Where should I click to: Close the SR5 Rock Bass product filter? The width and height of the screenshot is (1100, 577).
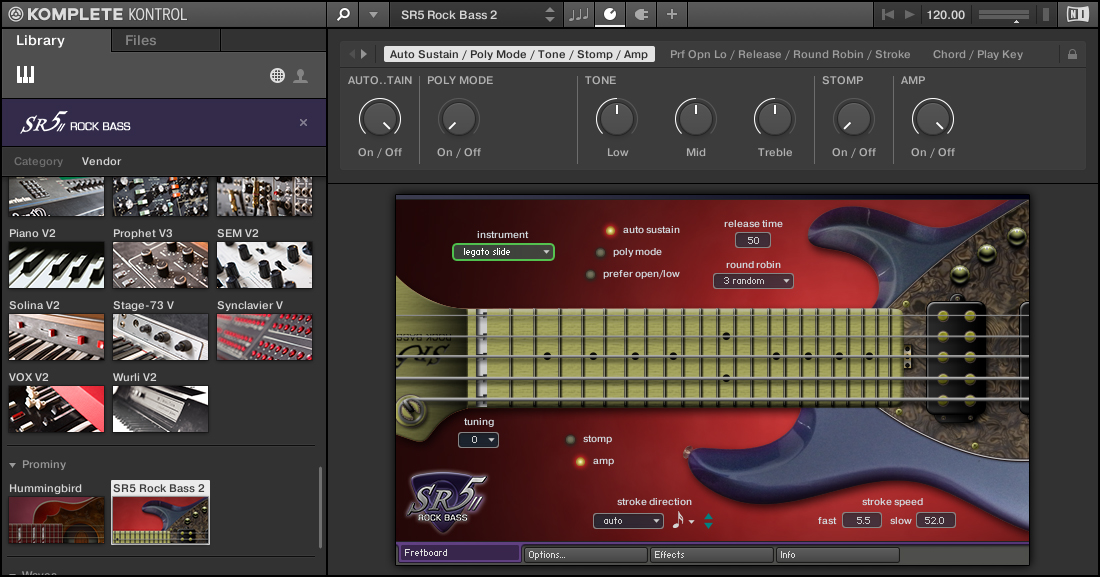click(303, 122)
